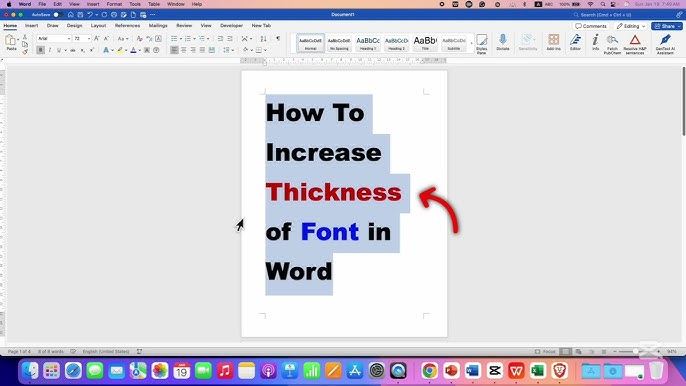This screenshot has height=386, width=686.
Task: Open the font name Arial dropdown
Action: pos(54,39)
